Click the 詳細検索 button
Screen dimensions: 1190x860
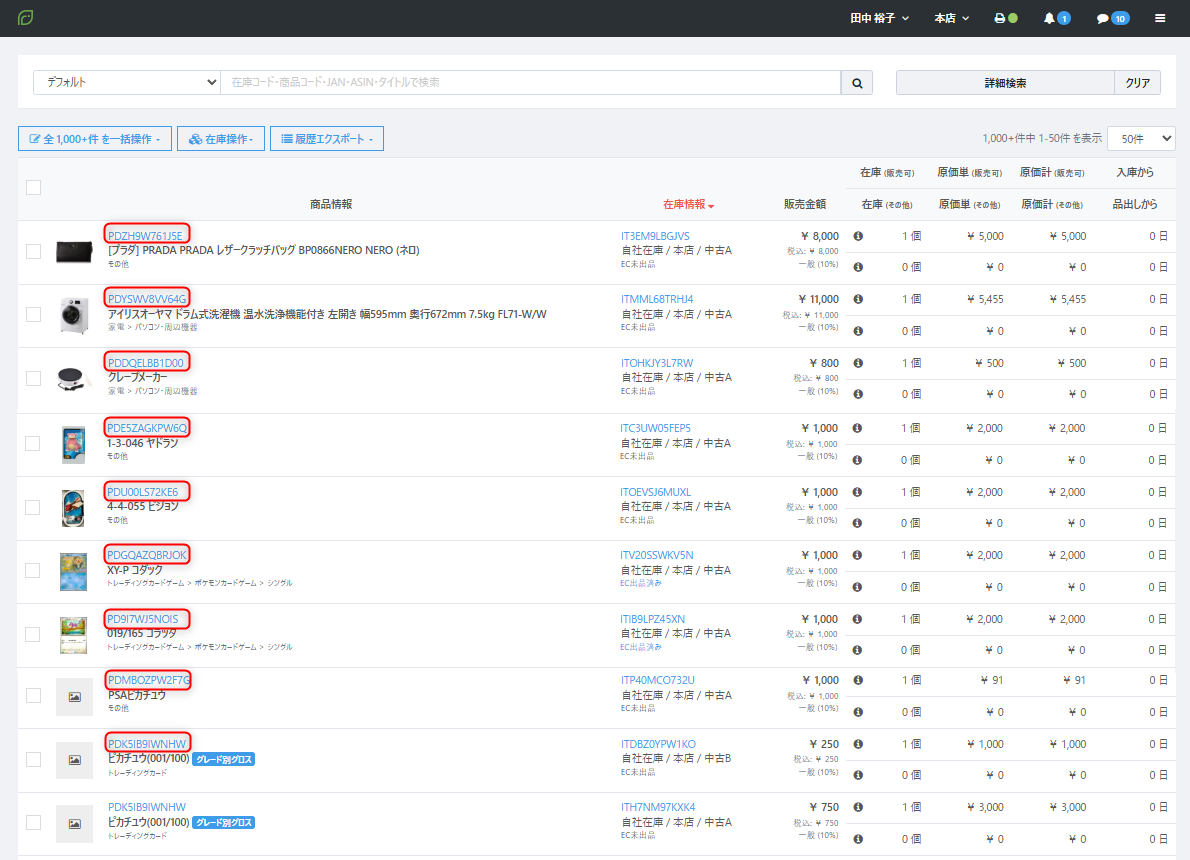[x=1005, y=83]
